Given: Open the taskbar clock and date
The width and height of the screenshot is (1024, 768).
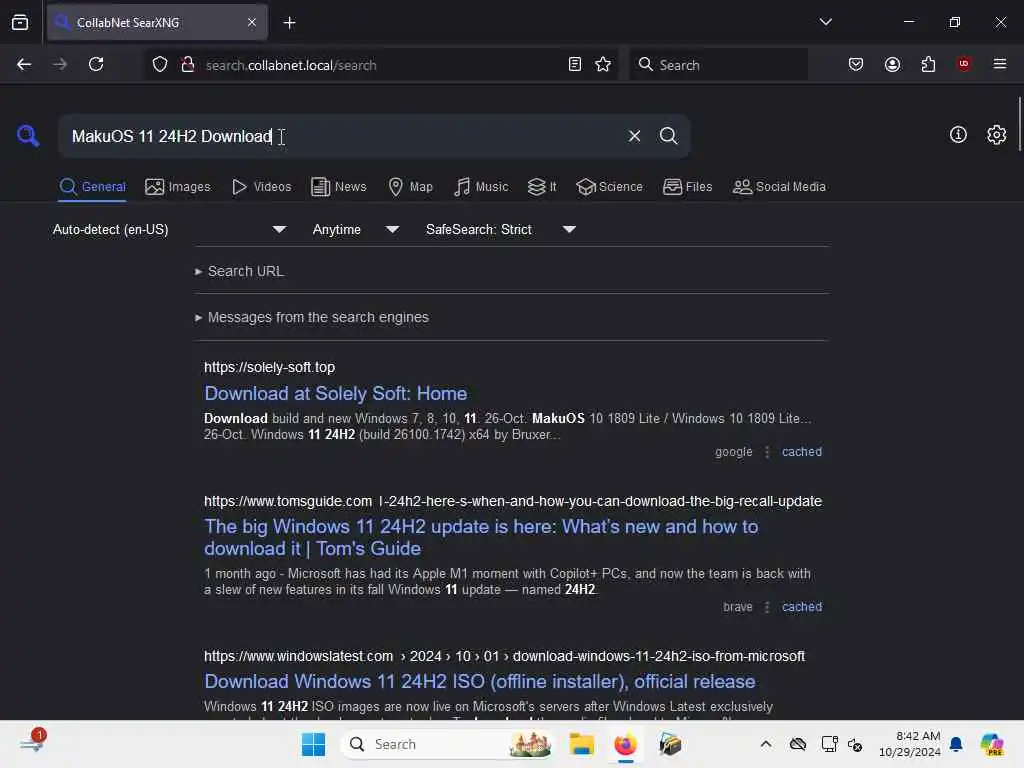Looking at the screenshot, I should [x=910, y=744].
